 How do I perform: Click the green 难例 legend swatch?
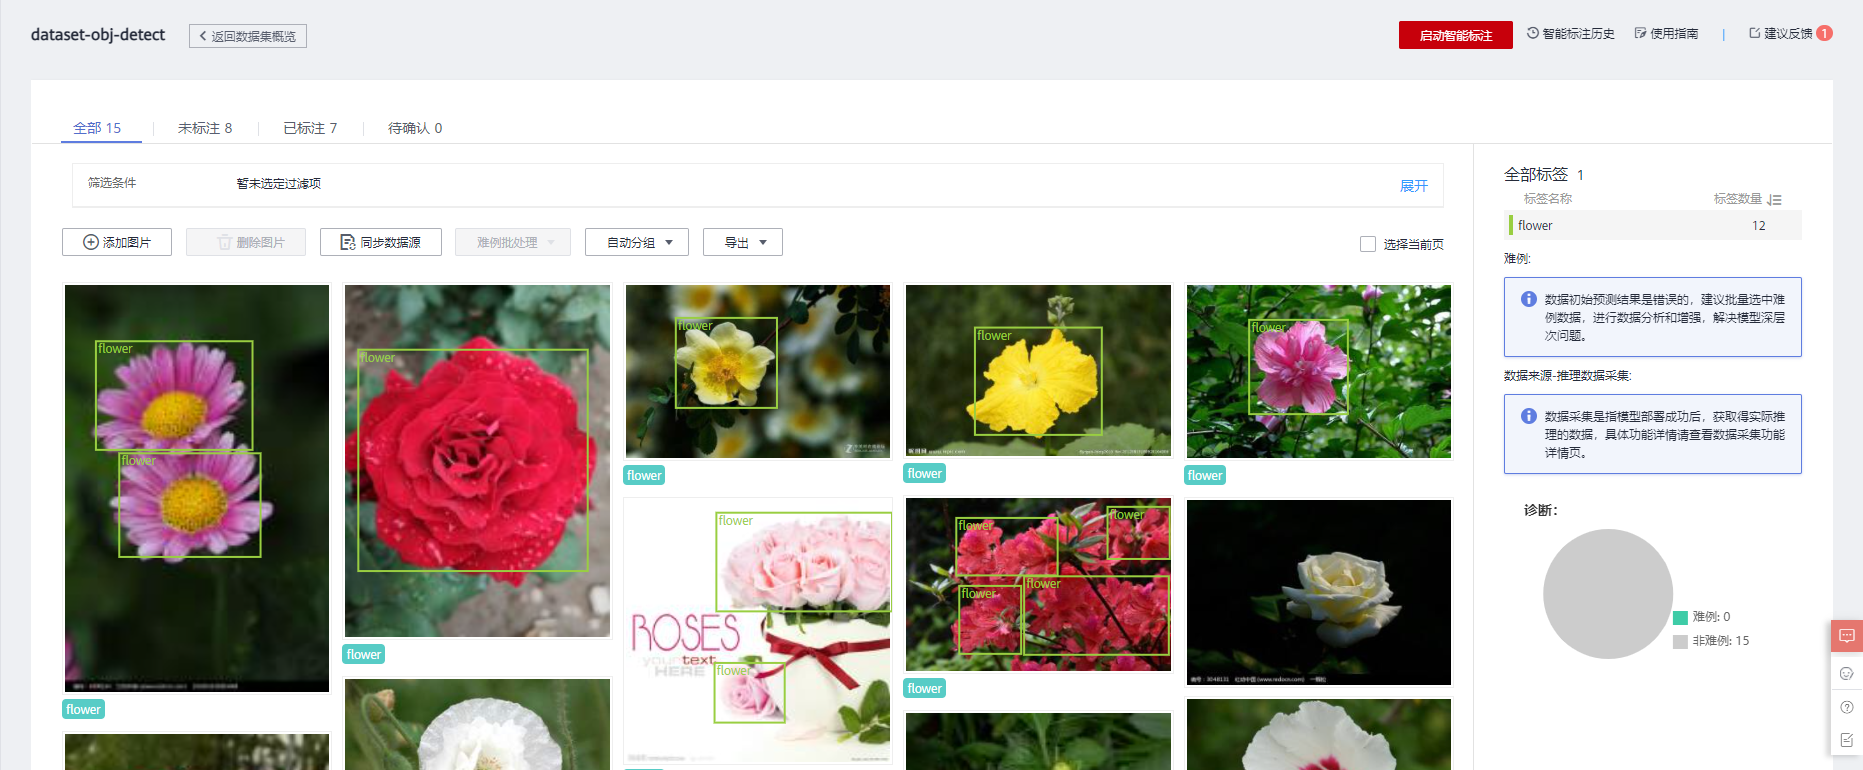[1680, 617]
